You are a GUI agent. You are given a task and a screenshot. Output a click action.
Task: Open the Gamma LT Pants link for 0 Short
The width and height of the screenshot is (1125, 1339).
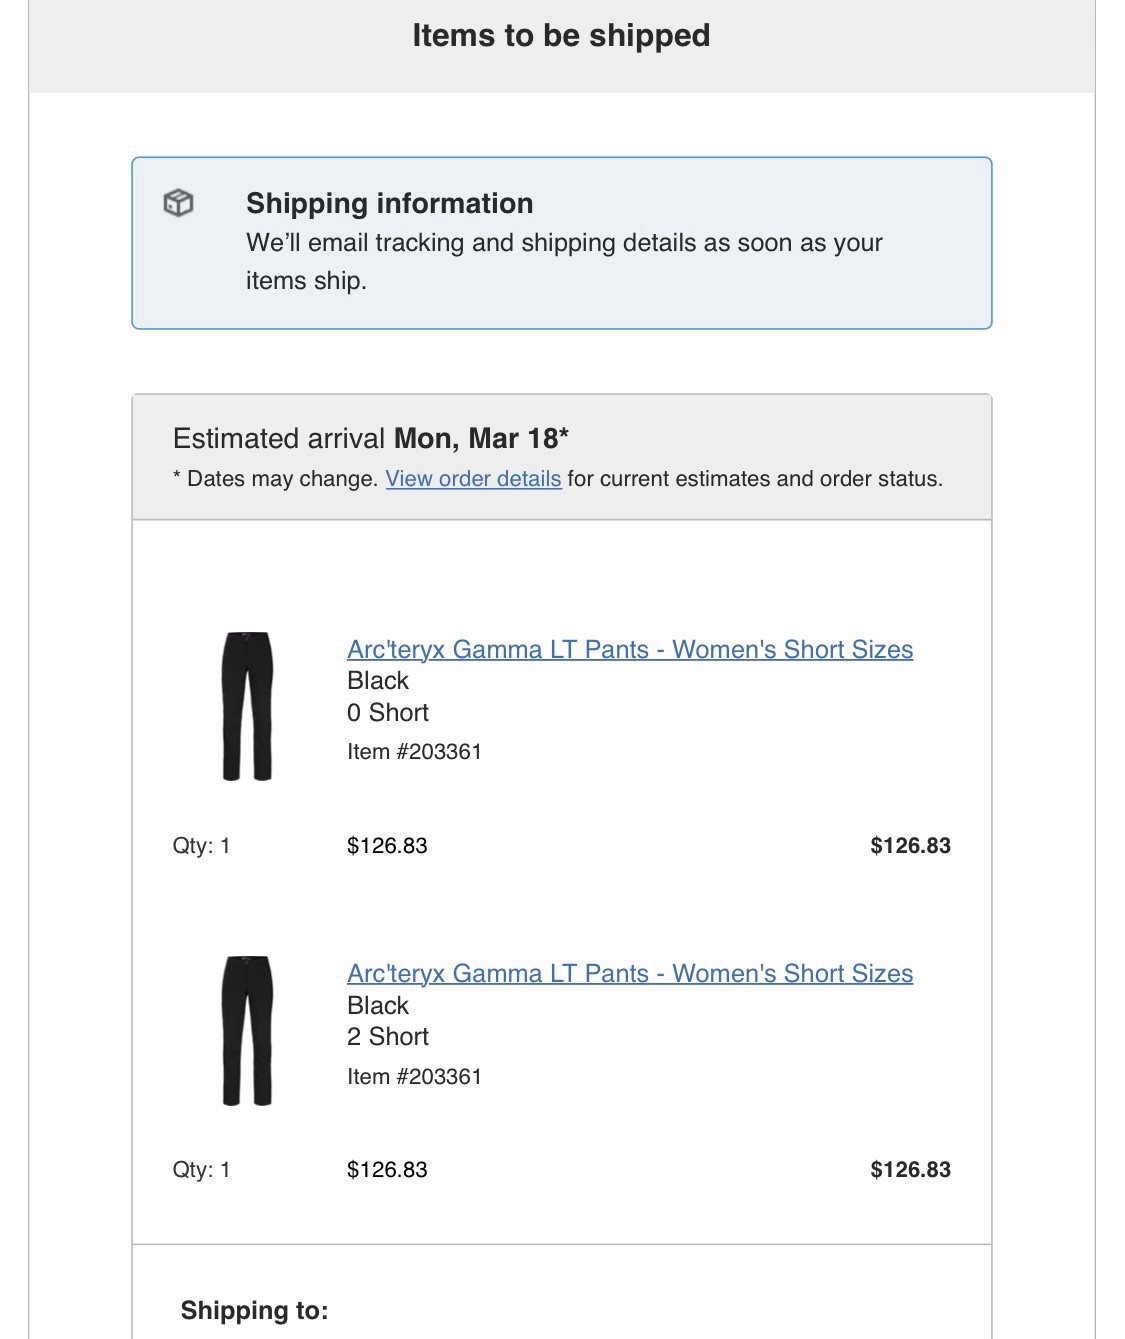(630, 649)
